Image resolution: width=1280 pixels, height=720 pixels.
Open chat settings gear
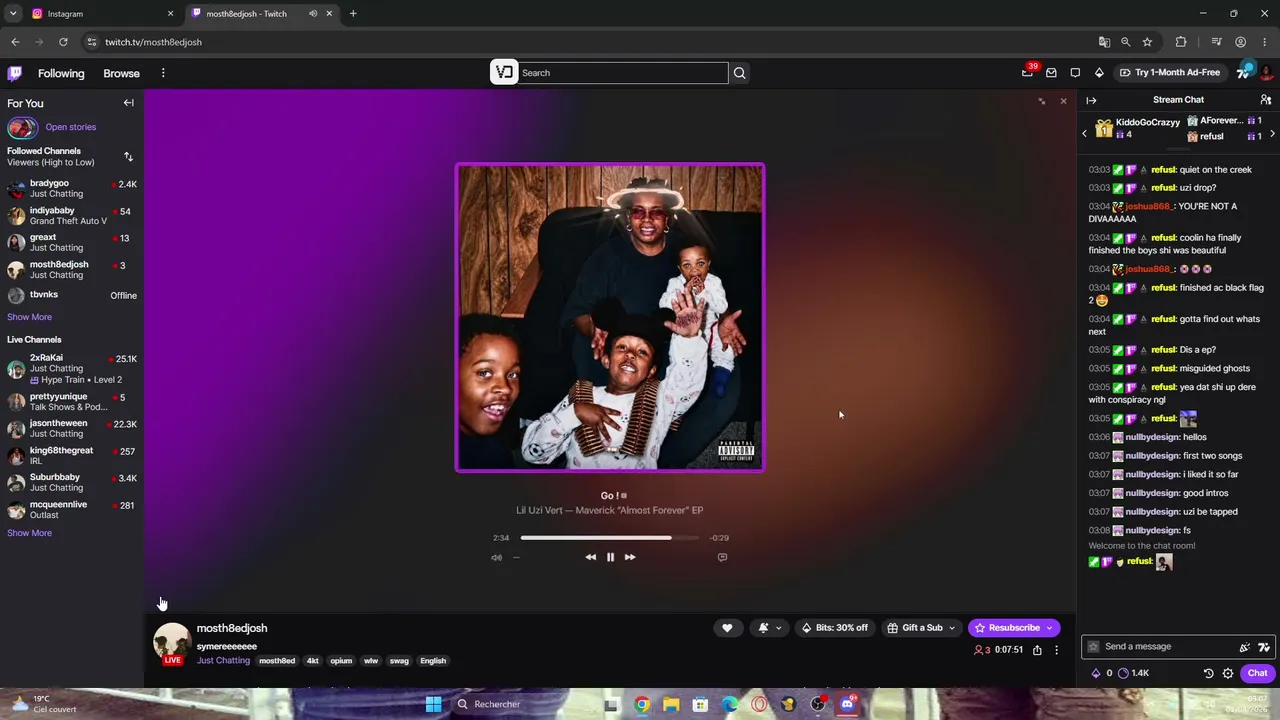(x=1228, y=673)
